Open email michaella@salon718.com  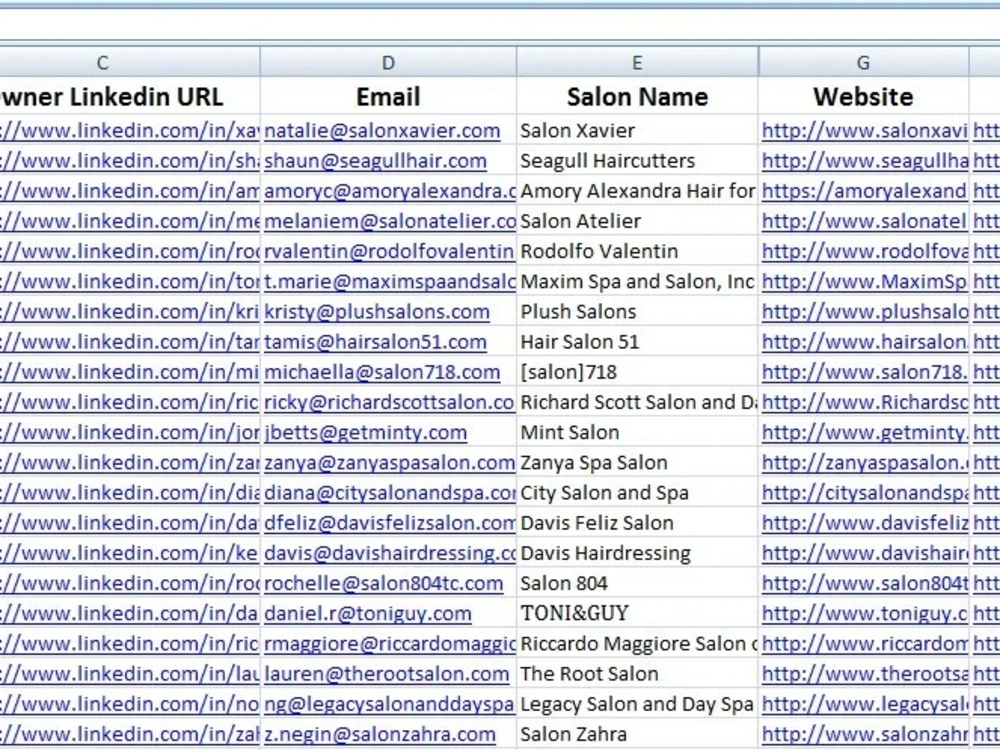coord(382,372)
